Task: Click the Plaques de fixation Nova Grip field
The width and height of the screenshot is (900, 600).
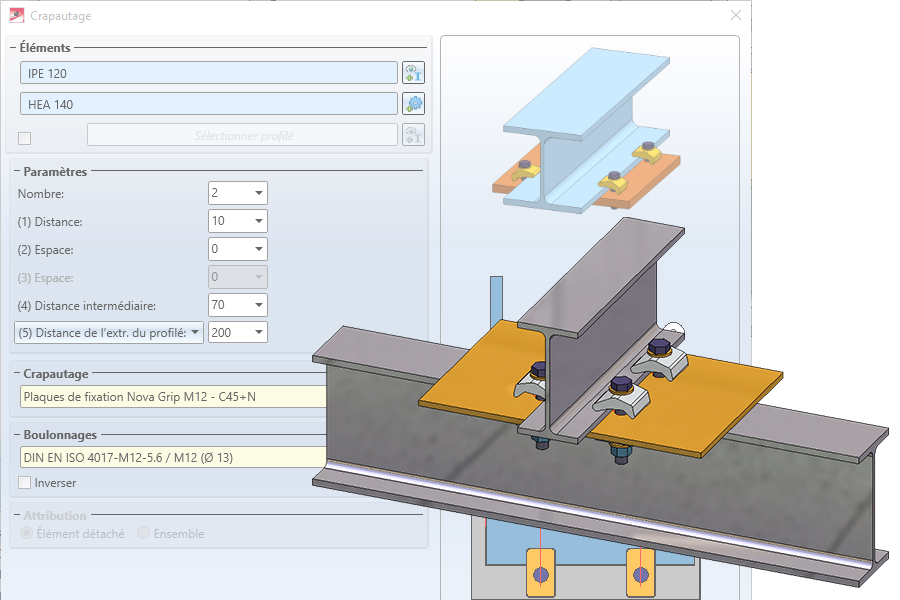Action: [172, 397]
